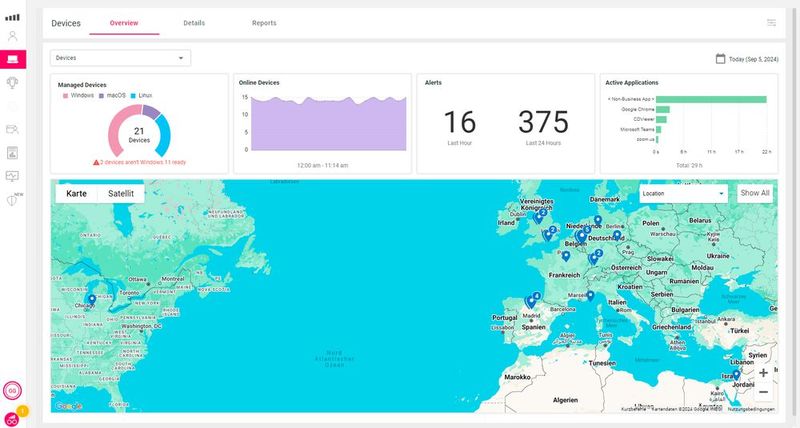Click the Microsoft Teams application bar
The width and height of the screenshot is (800, 428).
pyautogui.click(x=659, y=130)
